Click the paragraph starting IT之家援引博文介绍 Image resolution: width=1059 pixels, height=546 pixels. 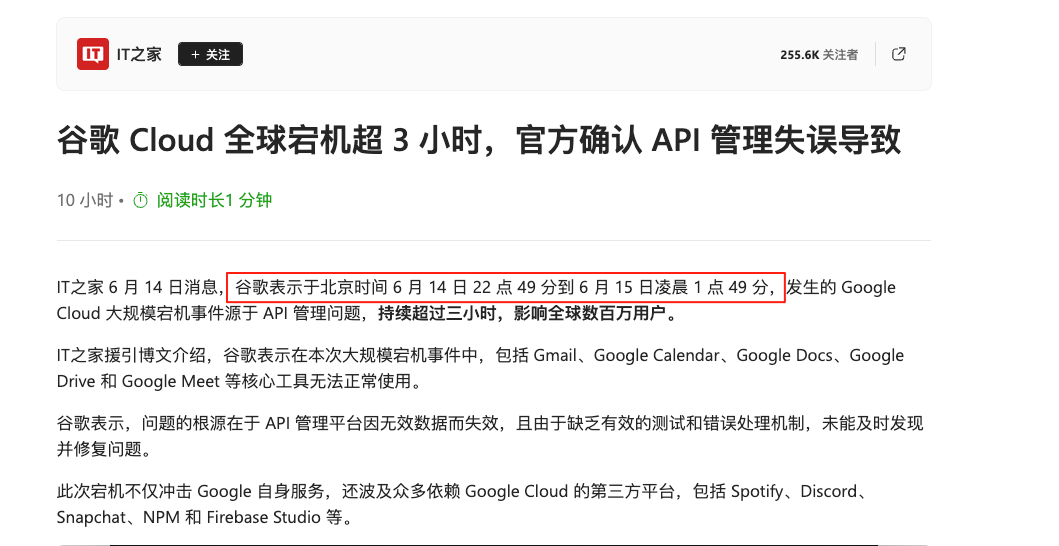(x=480, y=368)
